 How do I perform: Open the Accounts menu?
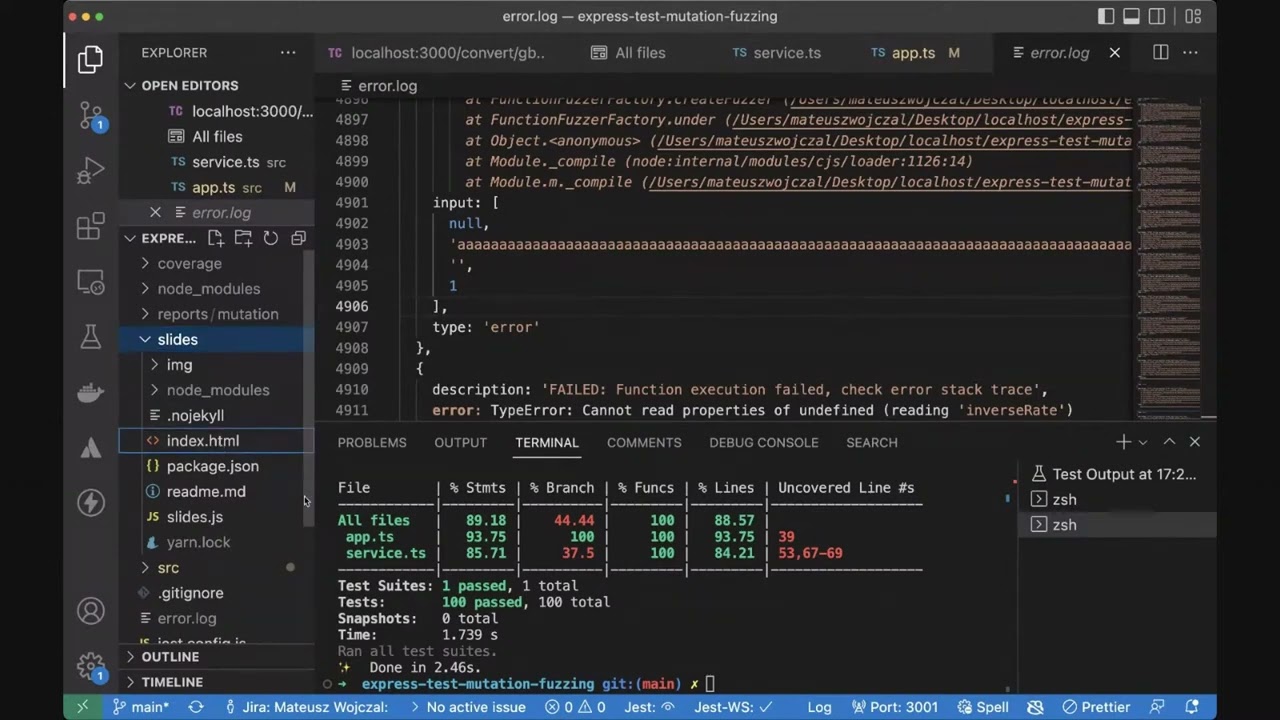91,611
